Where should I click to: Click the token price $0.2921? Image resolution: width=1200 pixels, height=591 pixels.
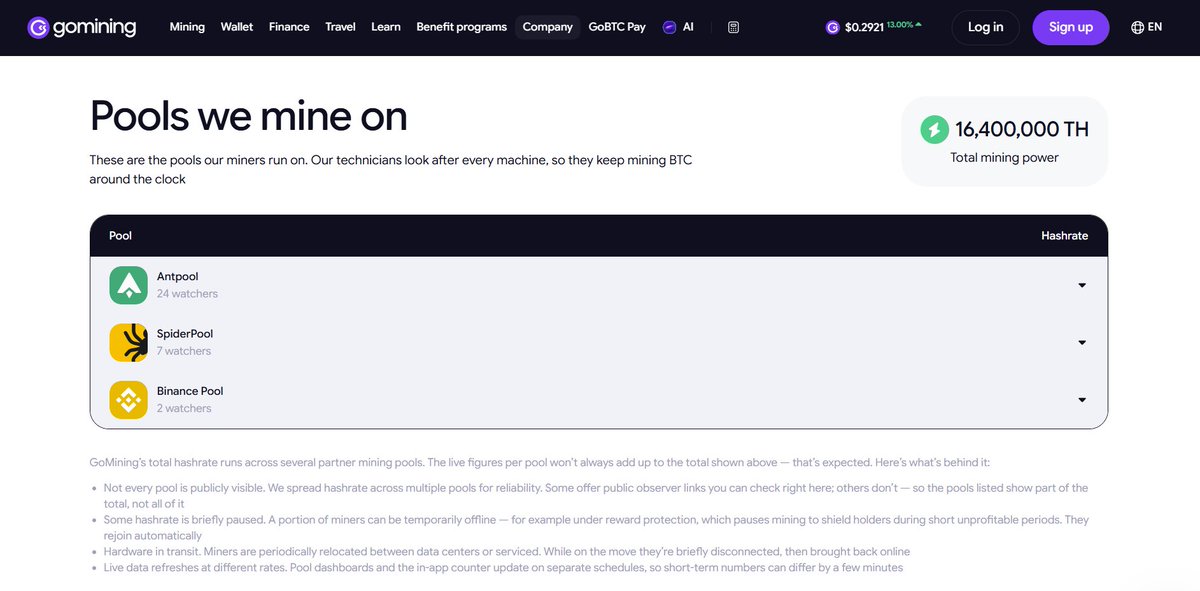862,28
